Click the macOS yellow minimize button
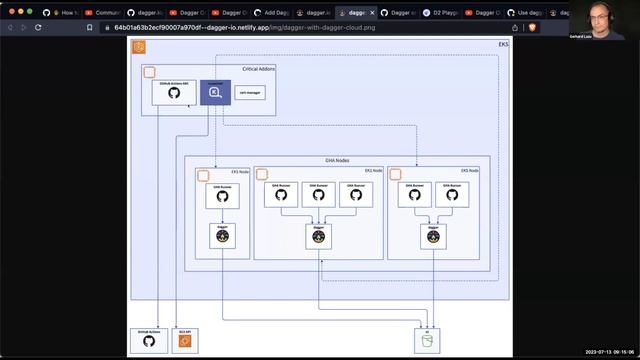This screenshot has height=360, width=640. tap(21, 11)
